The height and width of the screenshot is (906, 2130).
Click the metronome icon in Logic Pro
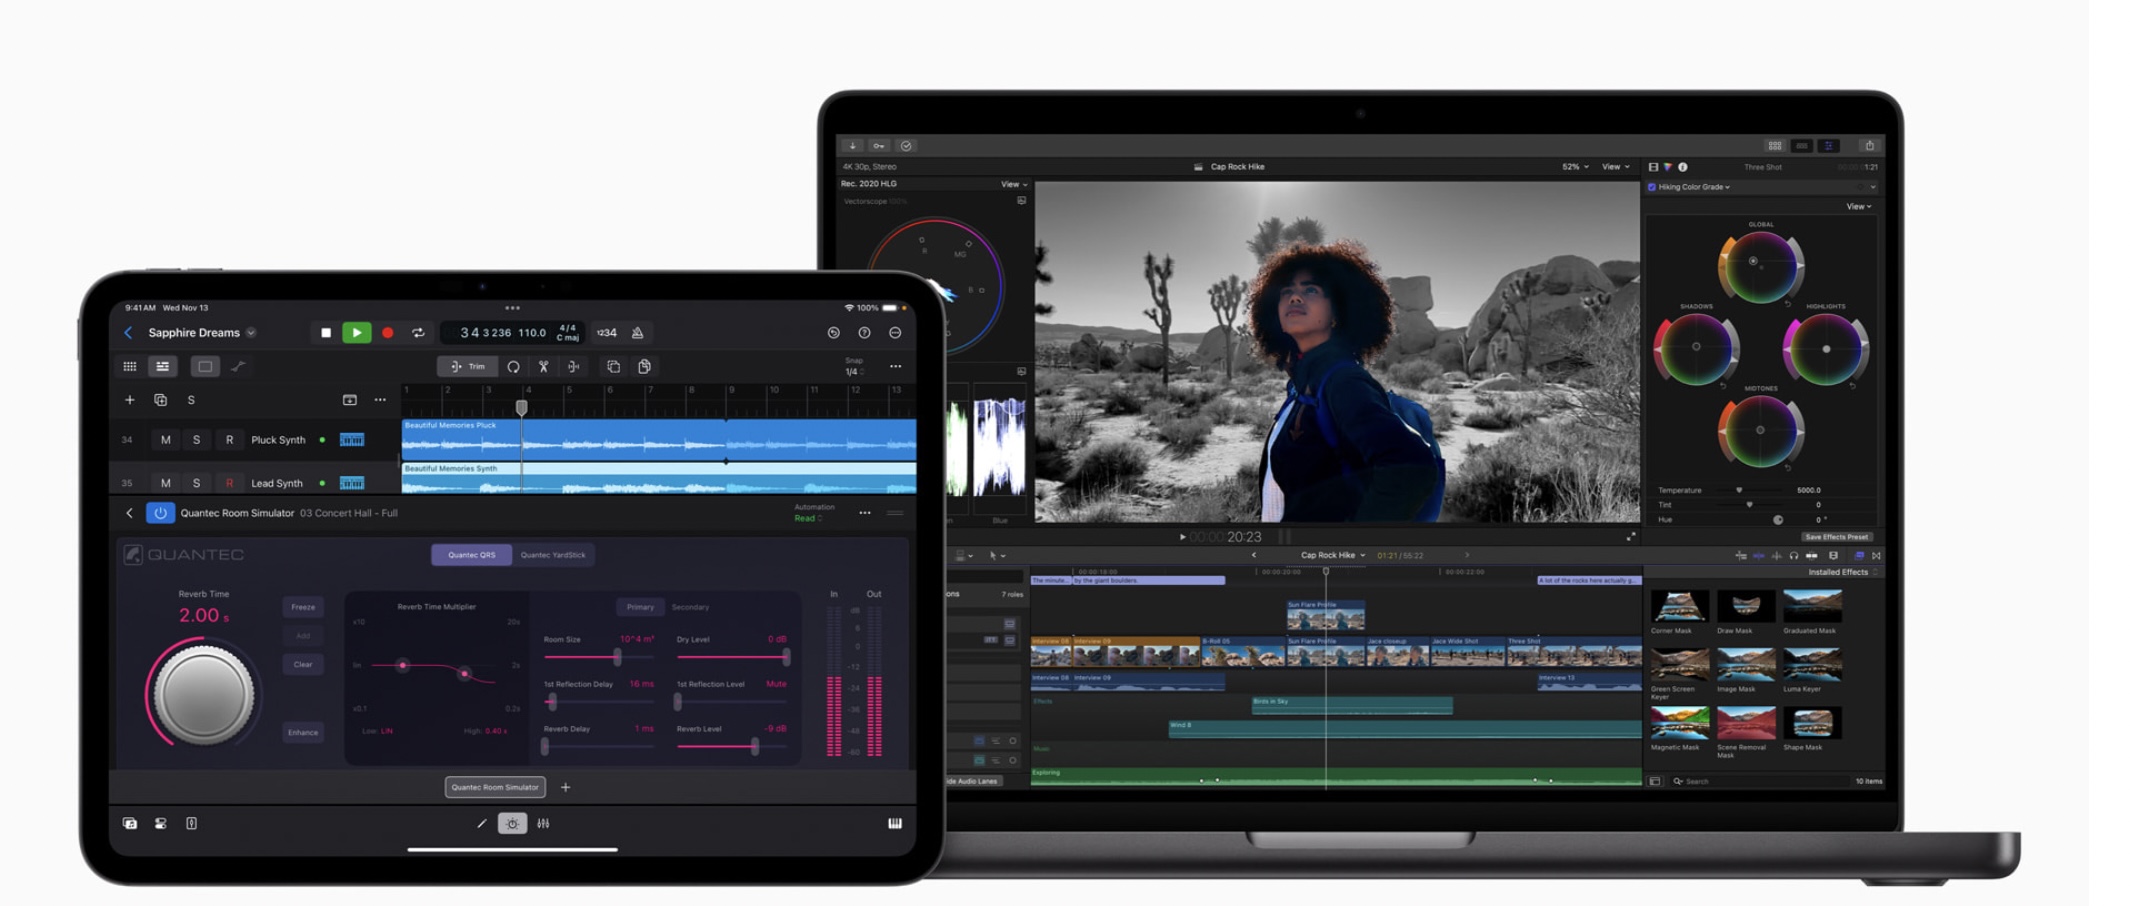pyautogui.click(x=638, y=333)
